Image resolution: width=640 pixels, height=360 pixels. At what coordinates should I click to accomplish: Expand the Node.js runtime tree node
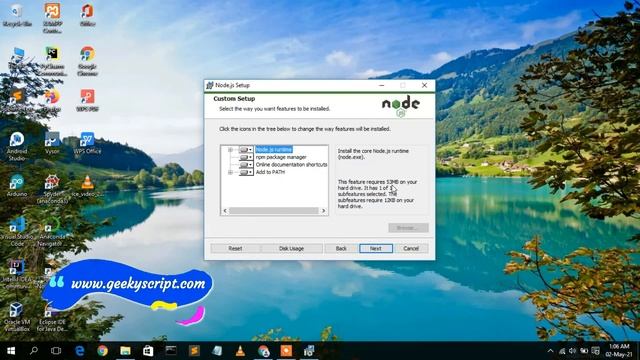(x=230, y=150)
